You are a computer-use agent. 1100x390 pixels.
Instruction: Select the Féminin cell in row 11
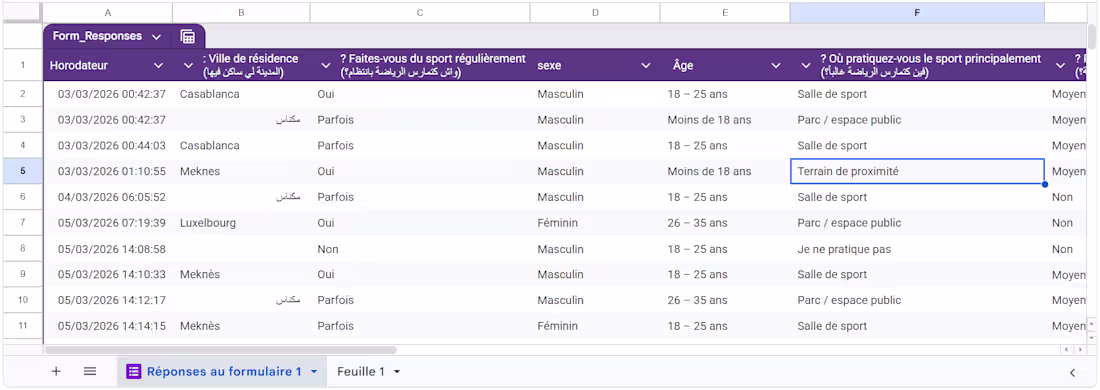click(x=595, y=326)
